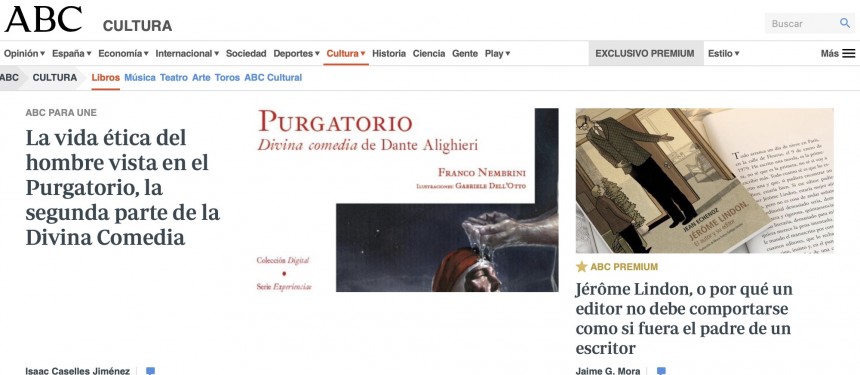Image resolution: width=860 pixels, height=375 pixels.
Task: Open the Jérôme Lindon article headline
Action: point(684,319)
